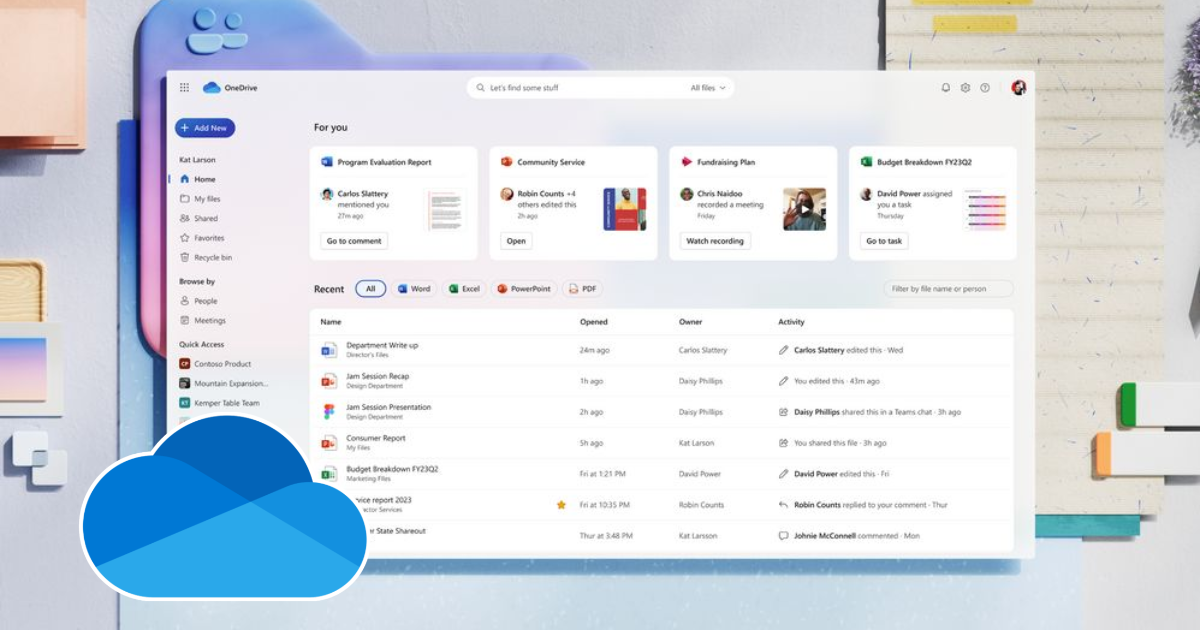
Task: Sort by the Owner column header
Action: [x=691, y=322]
